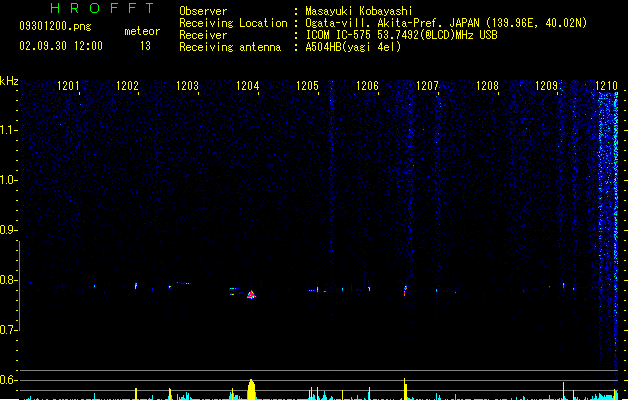Click the 1207 time marker
Screen dimensions: 629x400
427,86
